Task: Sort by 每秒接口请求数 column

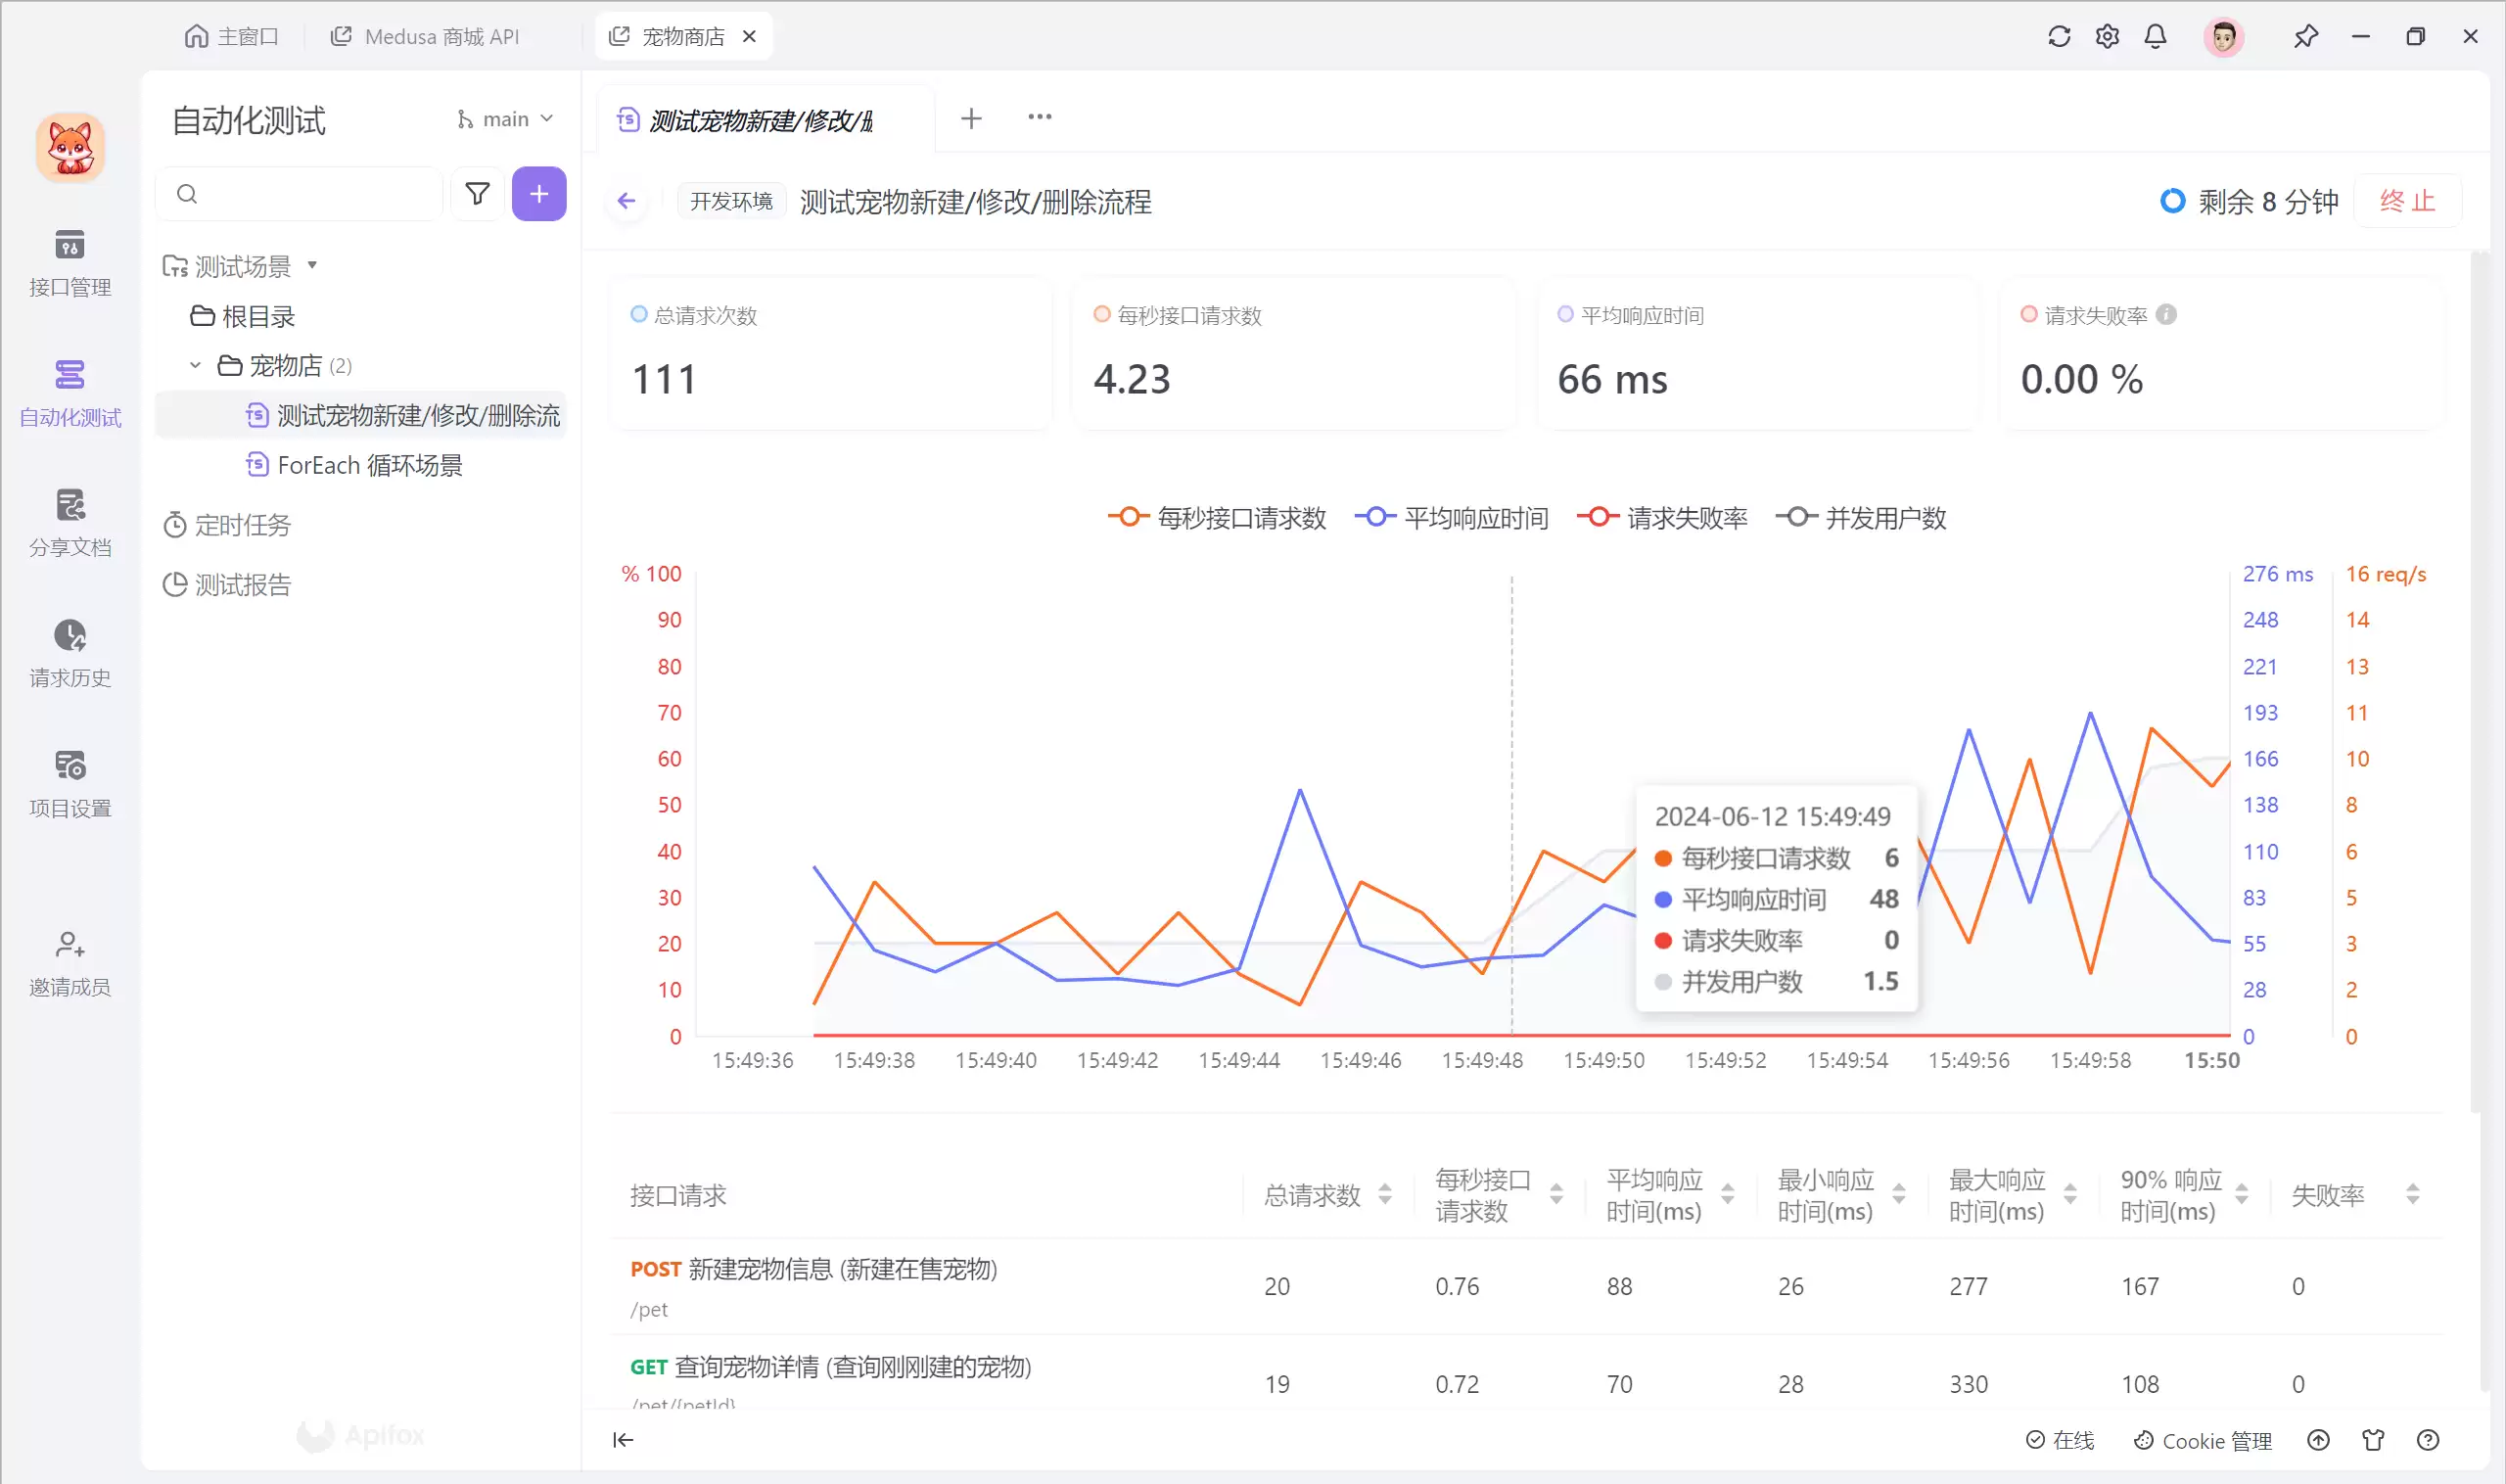Action: tap(1556, 1194)
